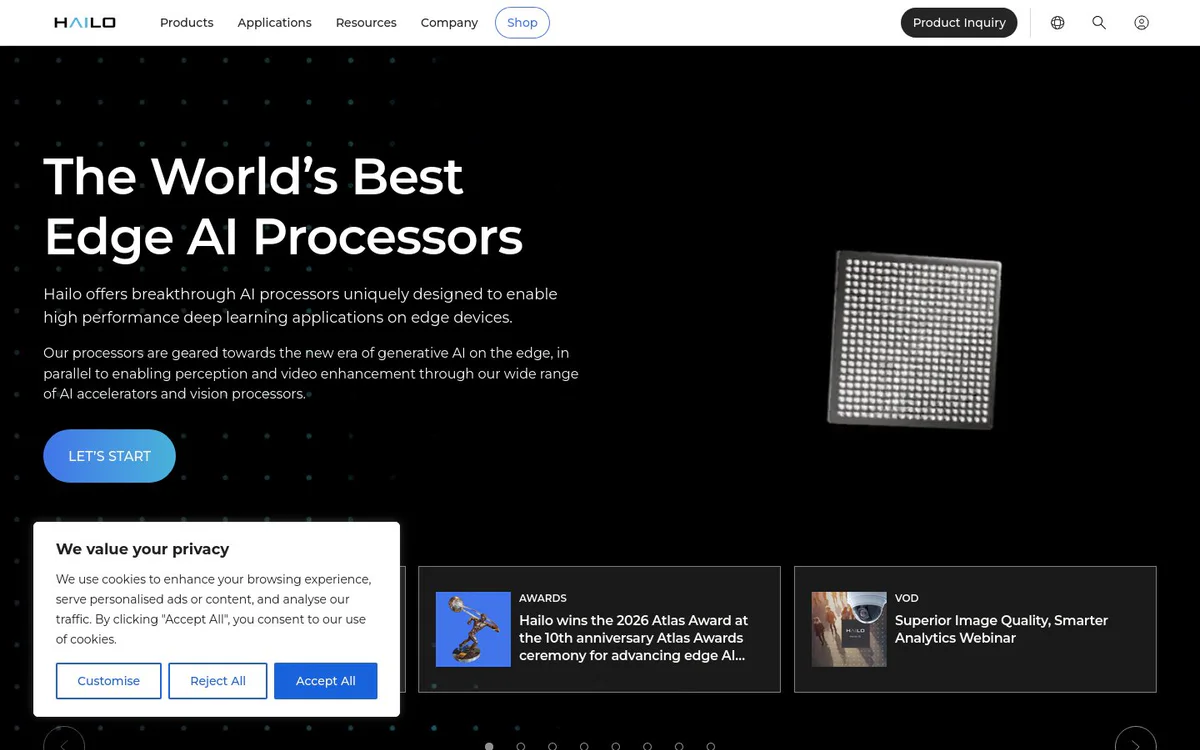The image size is (1200, 750).
Task: Select the second carousel pagination dot
Action: 521,746
